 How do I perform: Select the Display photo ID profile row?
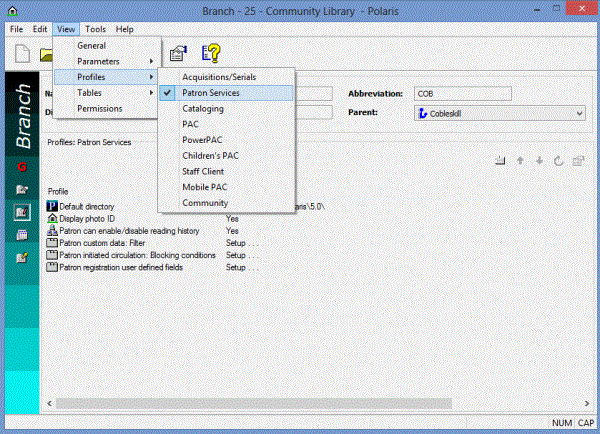88,218
